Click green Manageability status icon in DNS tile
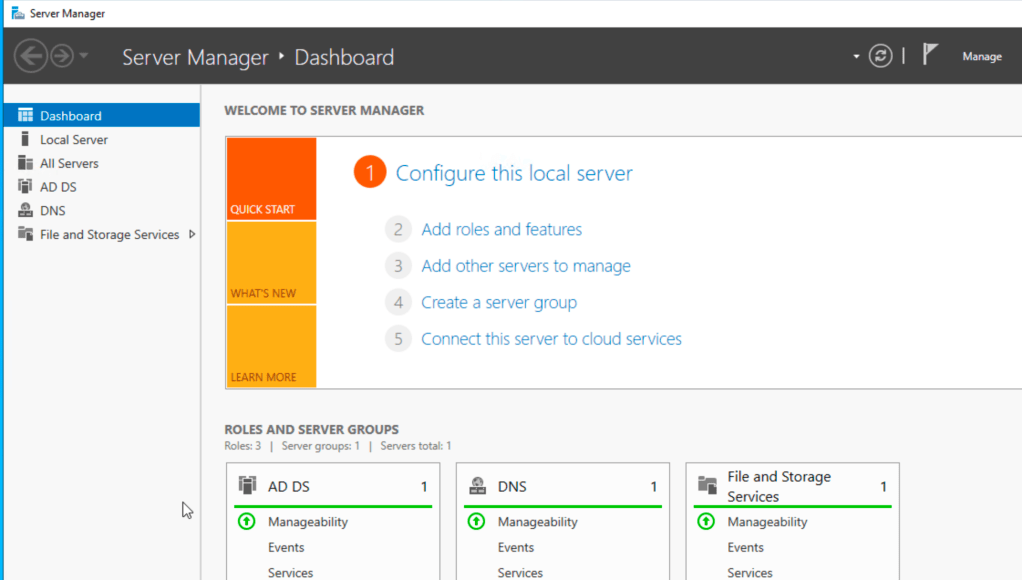This screenshot has height=580, width=1022. click(476, 521)
